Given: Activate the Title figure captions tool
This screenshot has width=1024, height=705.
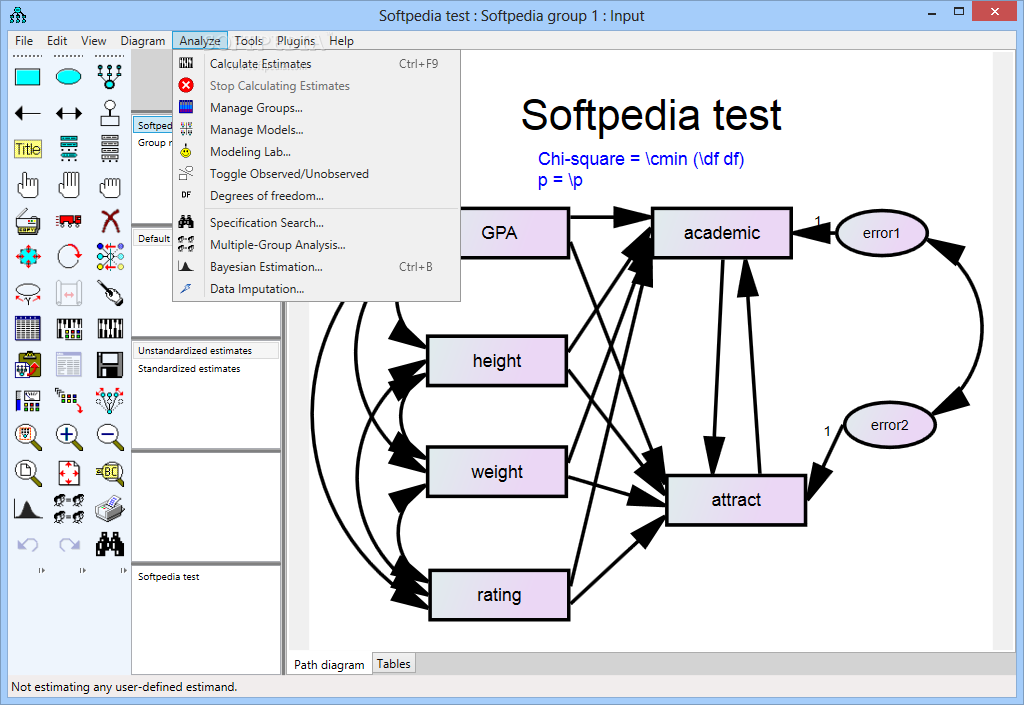Looking at the screenshot, I should (x=27, y=149).
